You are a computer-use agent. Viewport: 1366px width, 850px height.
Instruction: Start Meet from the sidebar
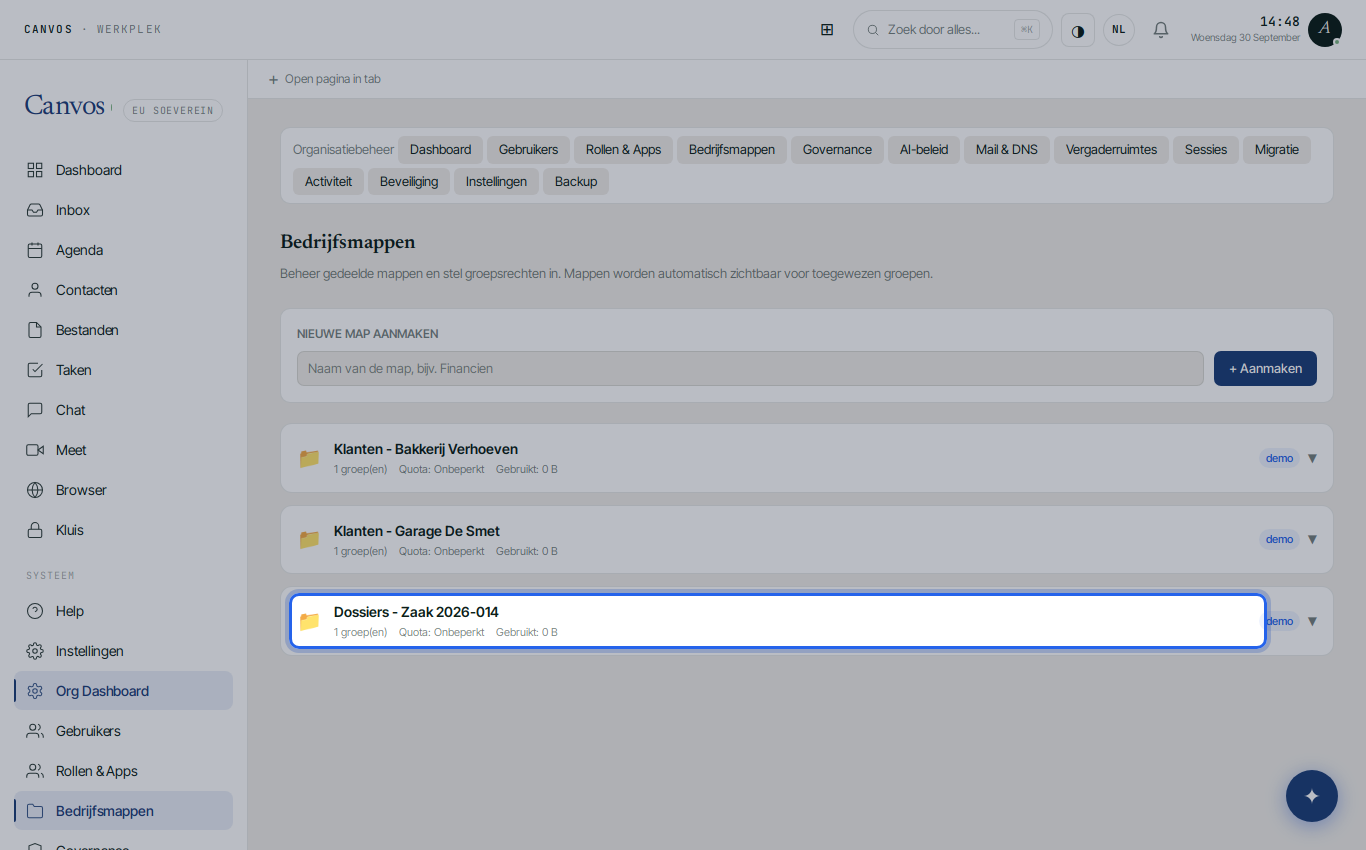pyautogui.click(x=124, y=450)
